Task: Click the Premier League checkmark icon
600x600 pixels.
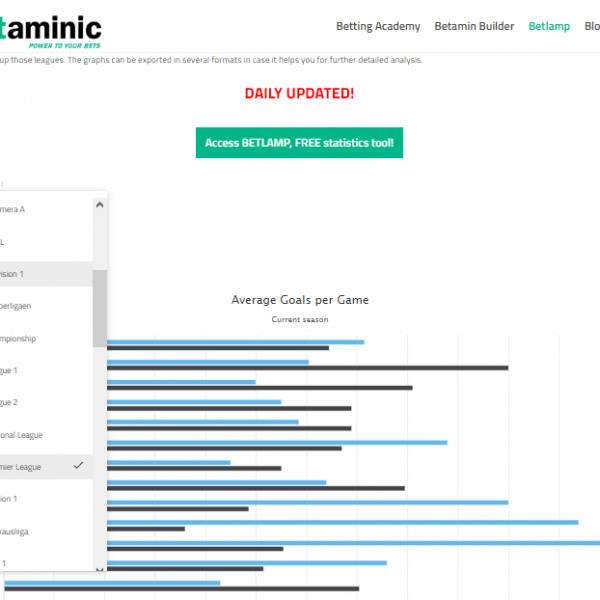Action: coord(78,466)
